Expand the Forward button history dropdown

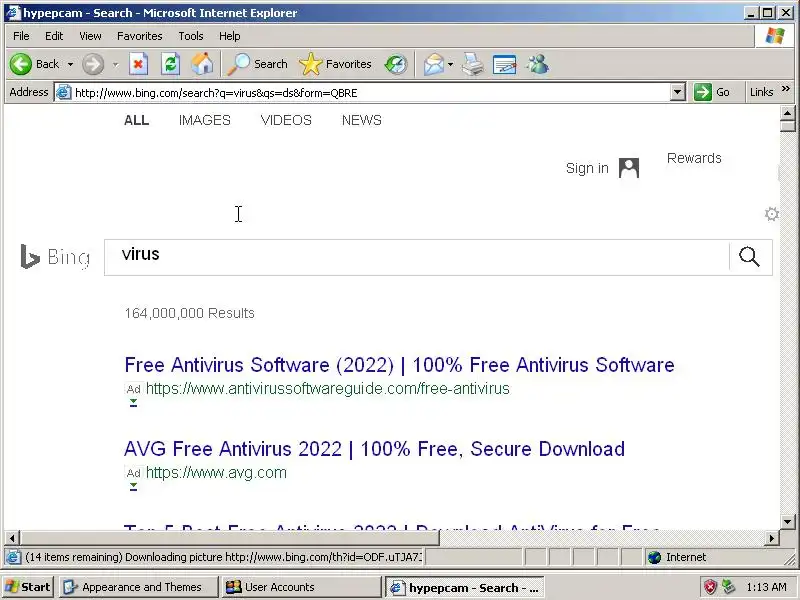tap(116, 64)
